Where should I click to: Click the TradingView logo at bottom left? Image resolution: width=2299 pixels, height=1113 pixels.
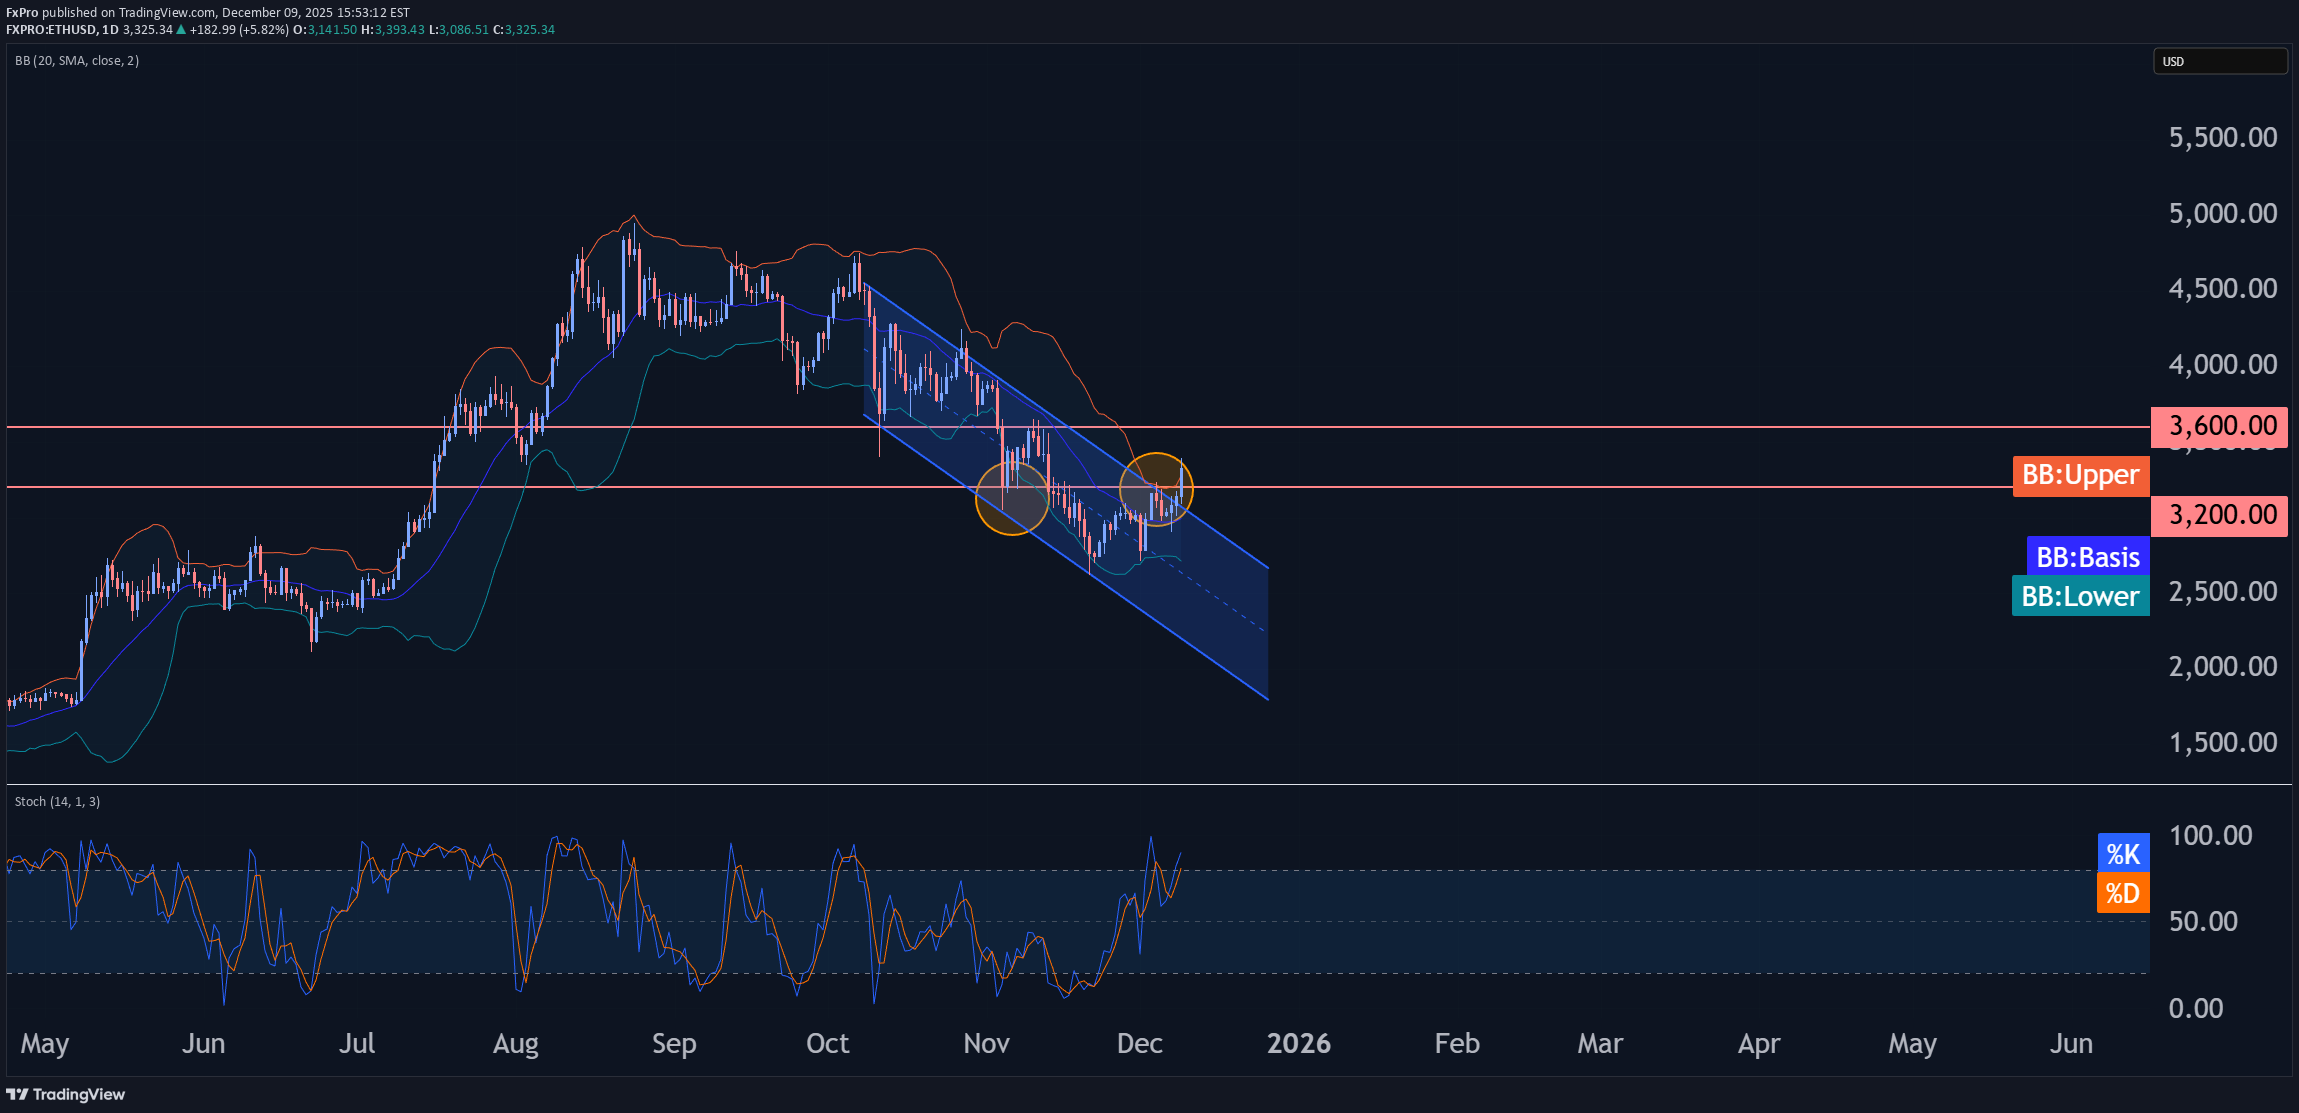pyautogui.click(x=66, y=1094)
